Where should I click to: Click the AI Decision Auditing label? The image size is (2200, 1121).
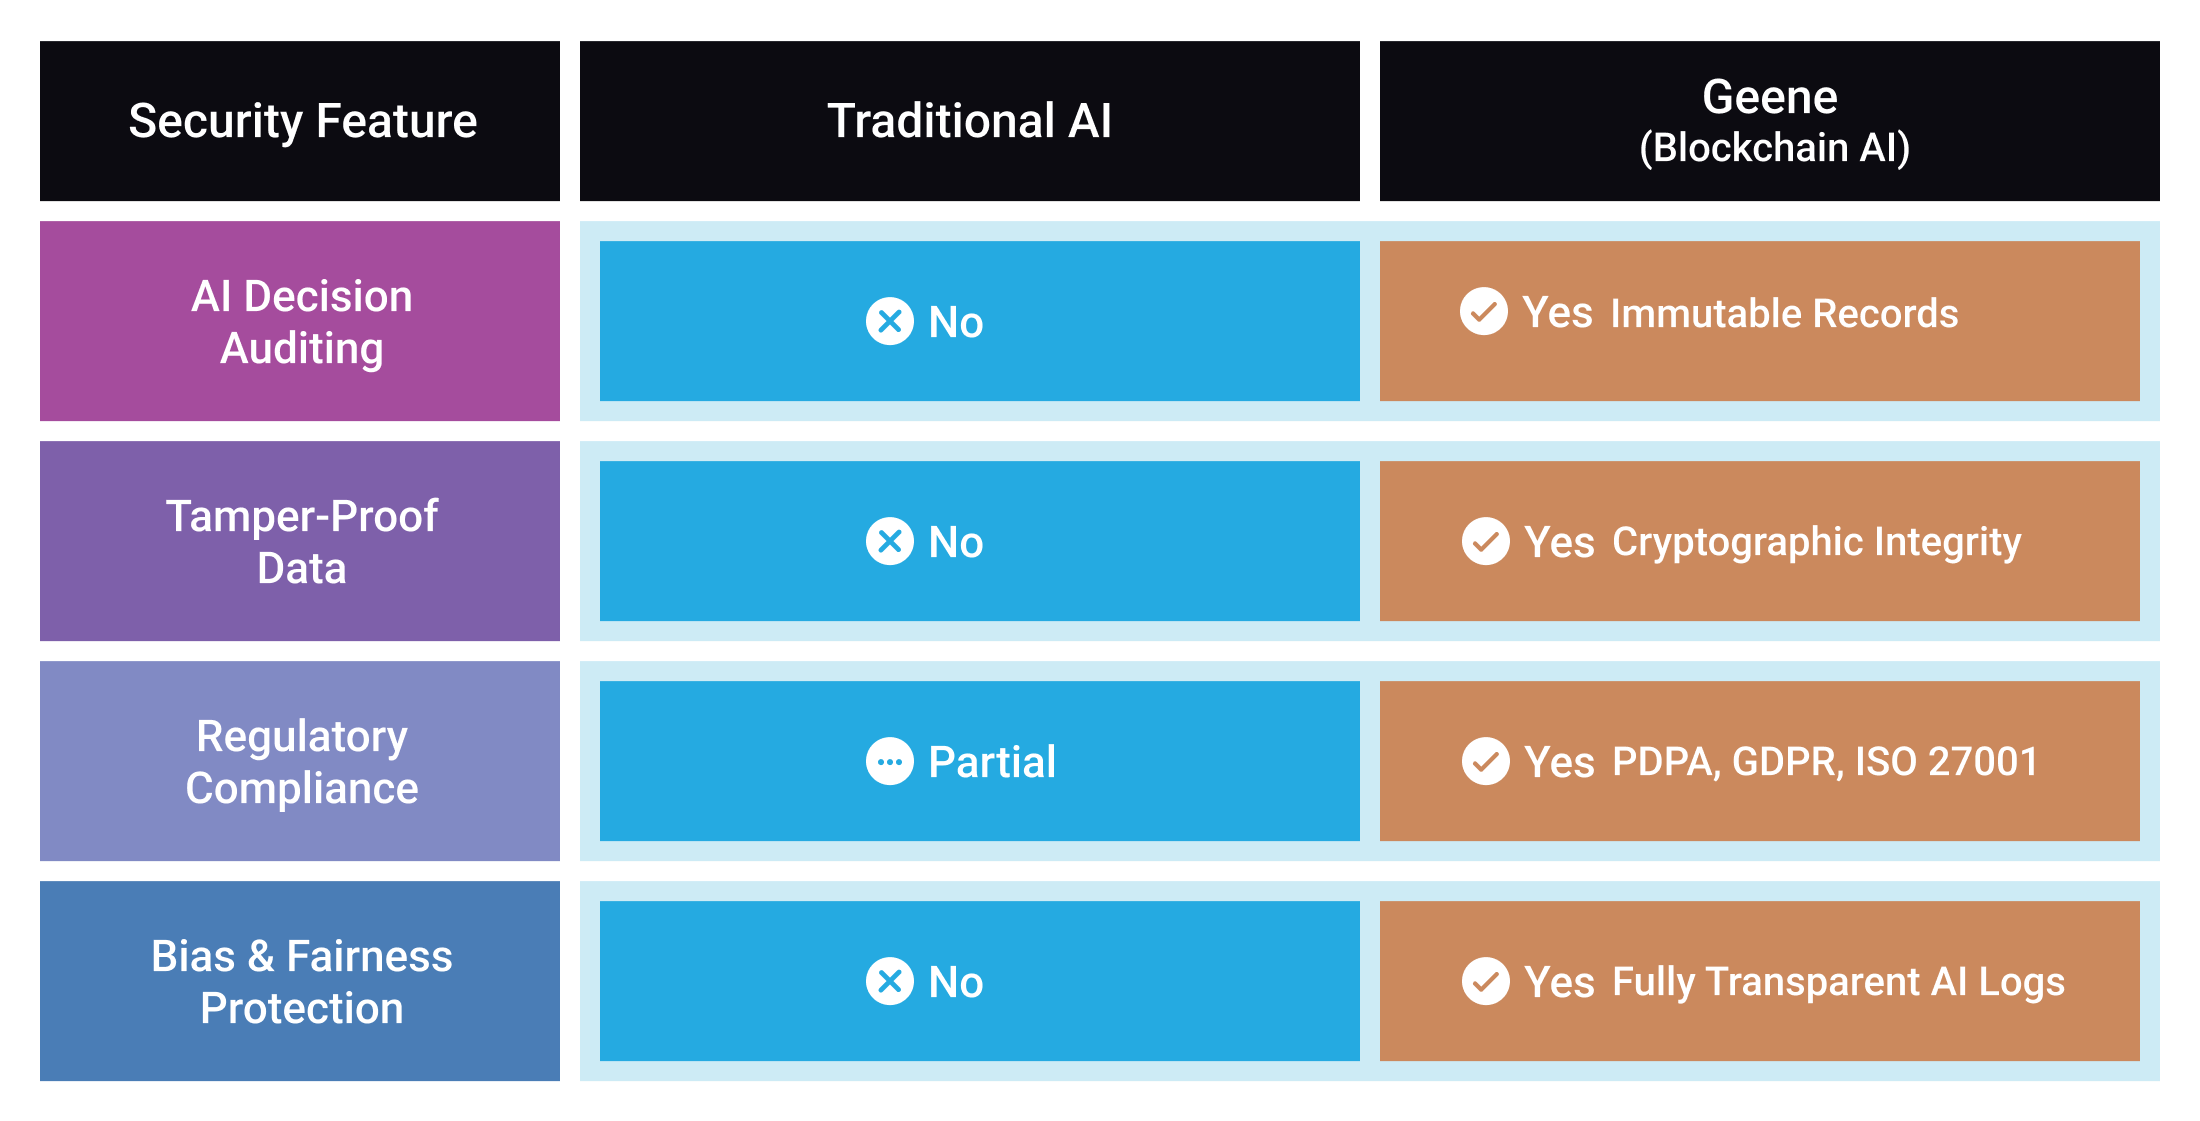(x=300, y=321)
